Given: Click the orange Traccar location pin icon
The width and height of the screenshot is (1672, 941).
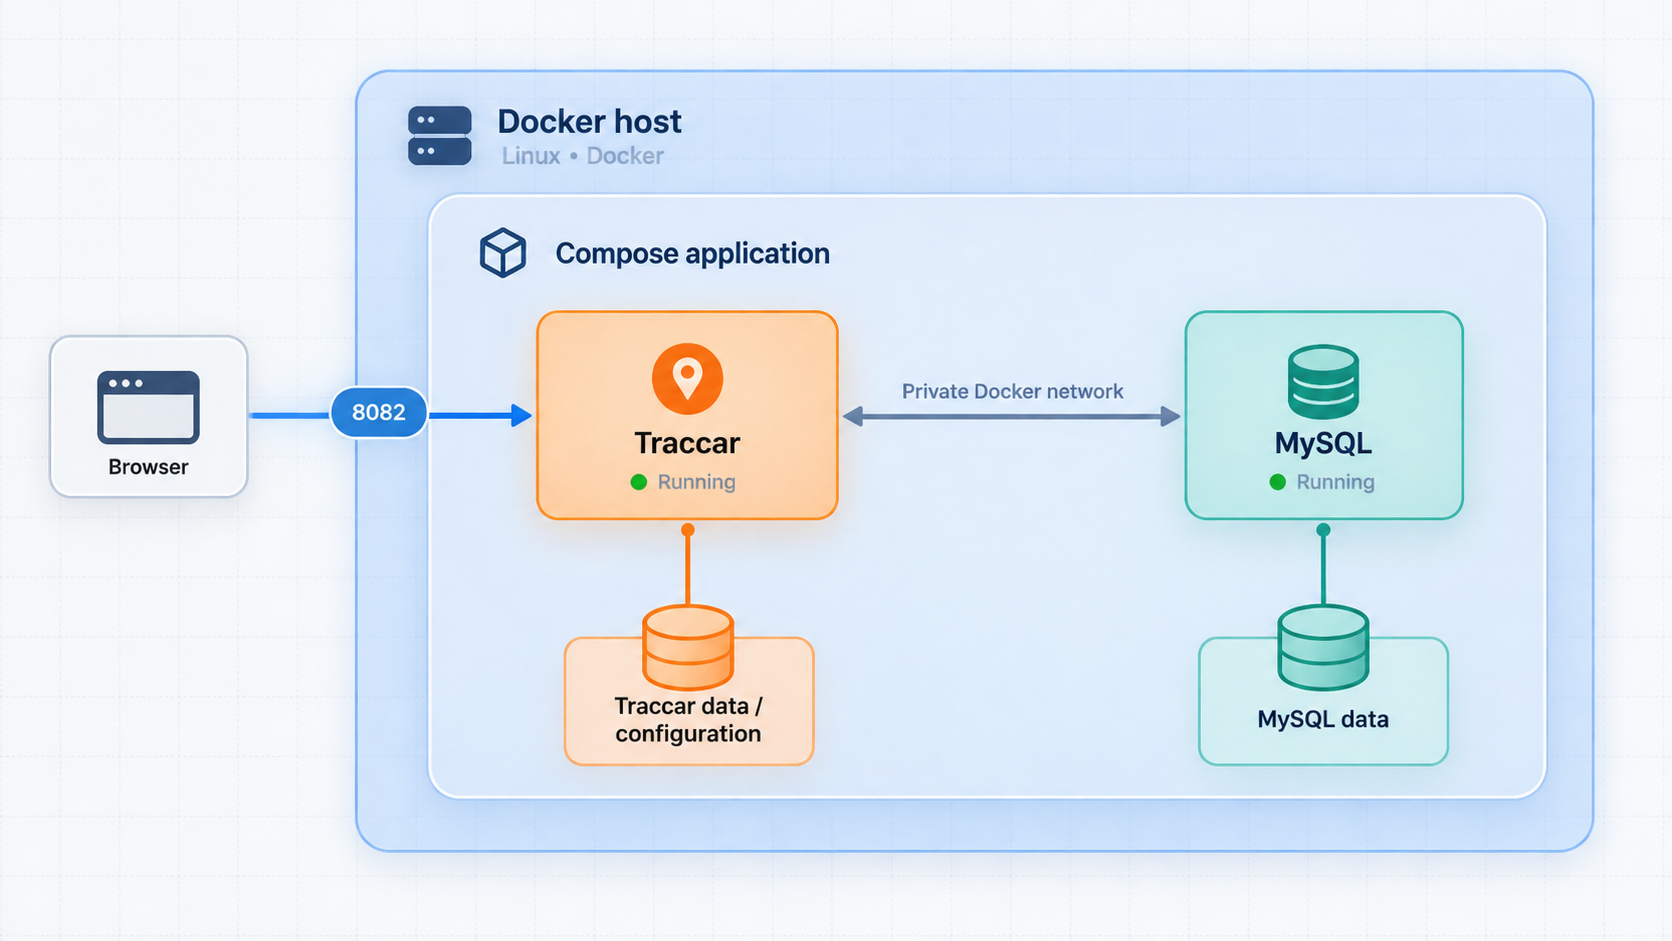Looking at the screenshot, I should click(687, 379).
